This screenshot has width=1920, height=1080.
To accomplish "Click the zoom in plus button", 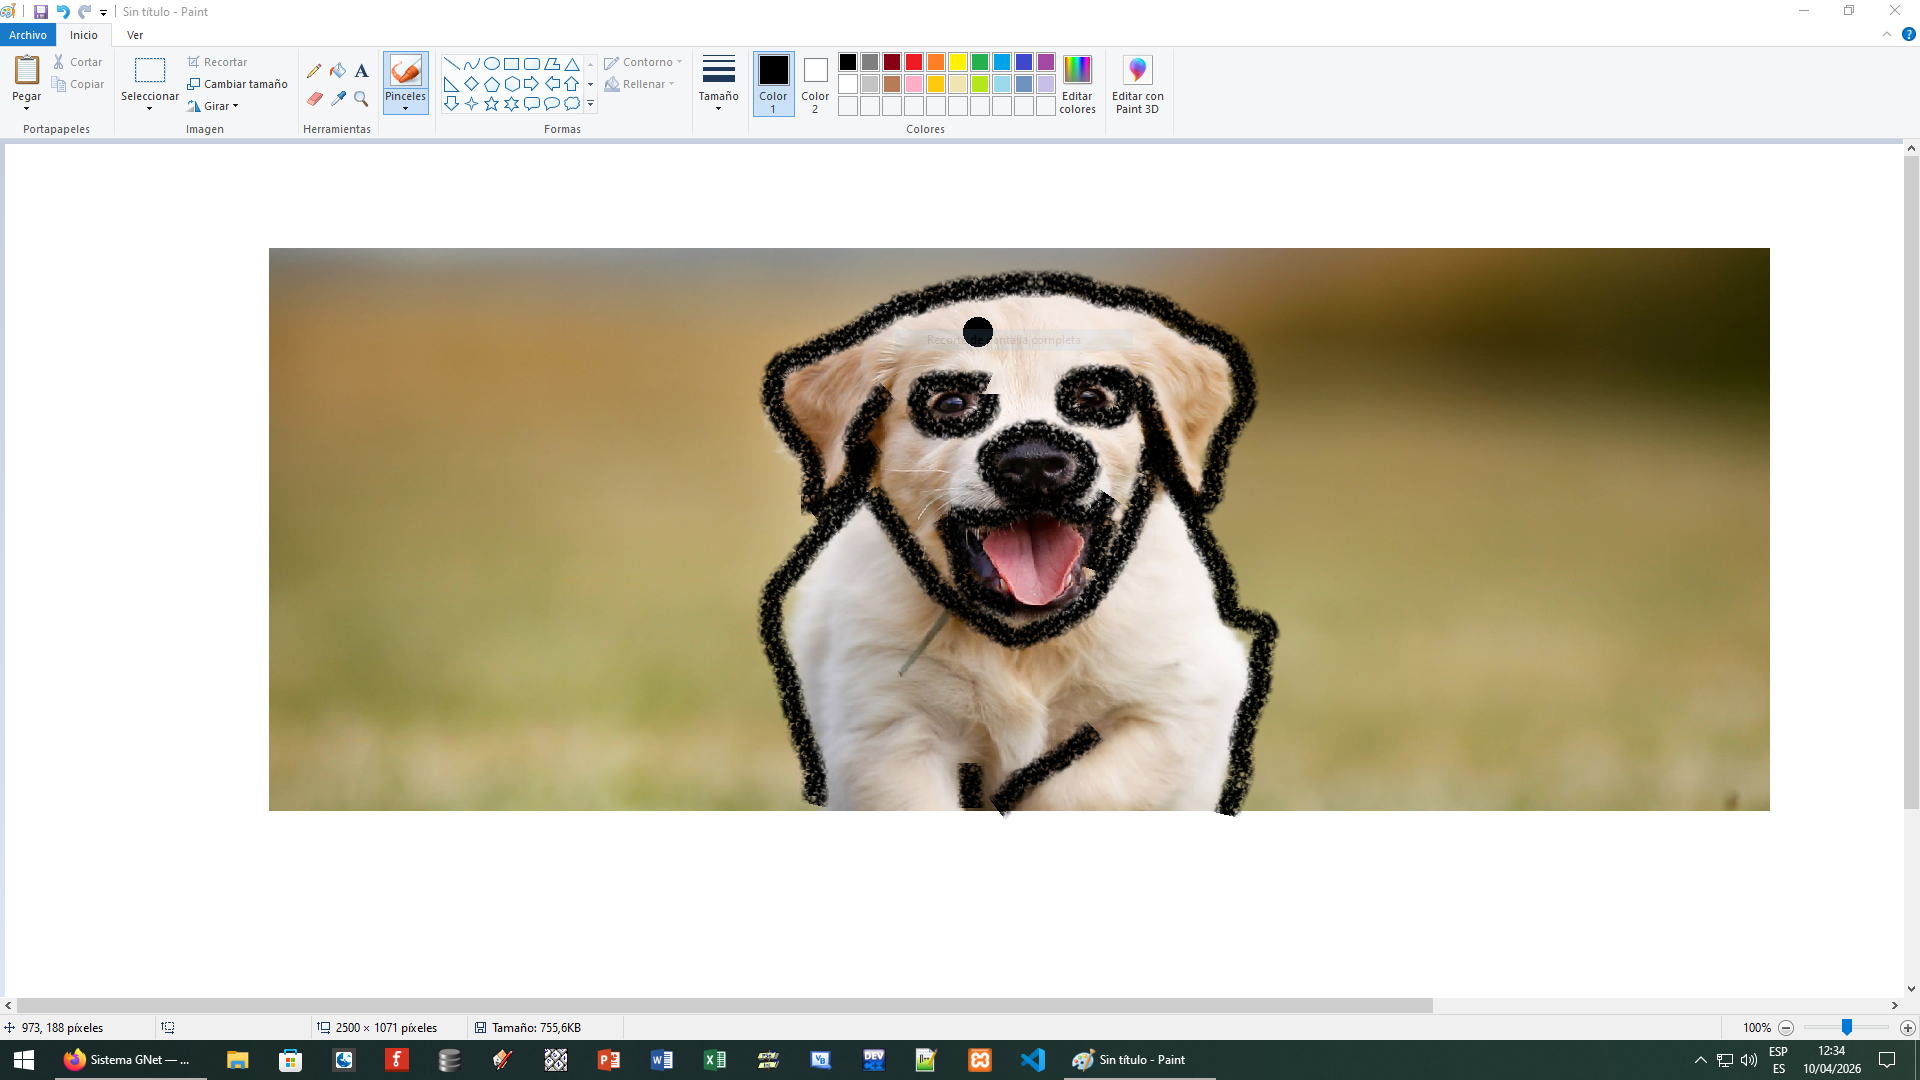I will click(1908, 1028).
